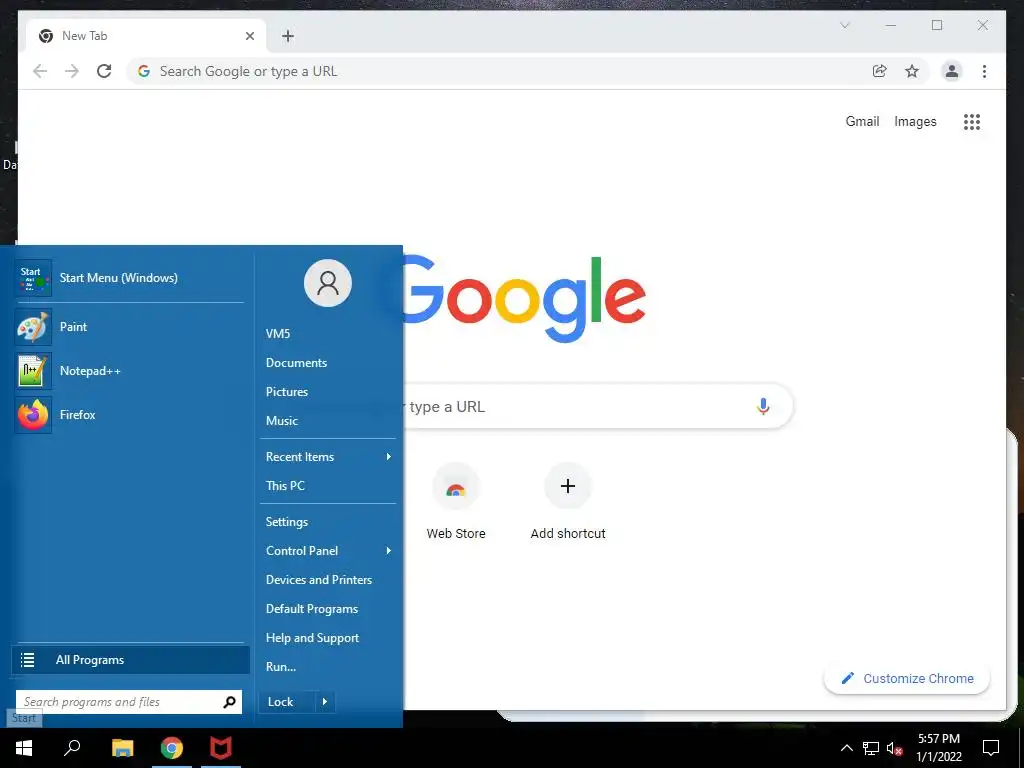1024x768 pixels.
Task: Open VM5 user folder
Action: [278, 334]
